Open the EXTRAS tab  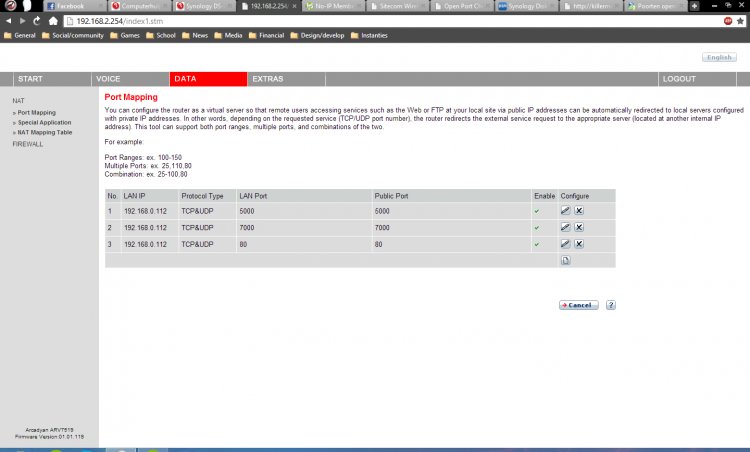point(266,78)
